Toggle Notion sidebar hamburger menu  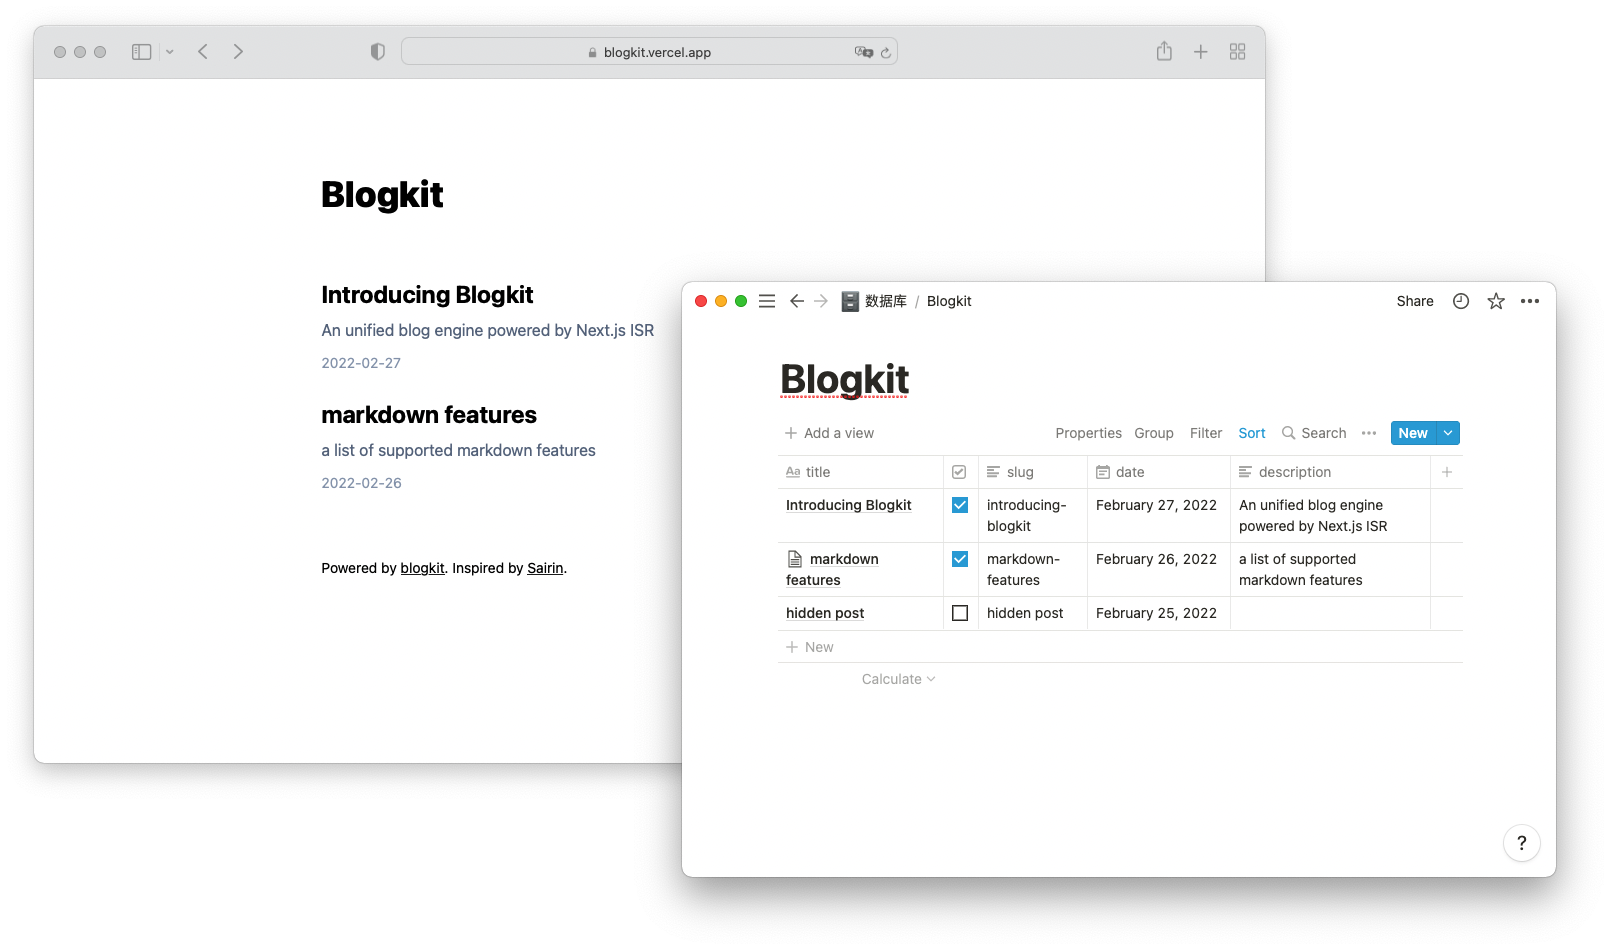pos(767,301)
